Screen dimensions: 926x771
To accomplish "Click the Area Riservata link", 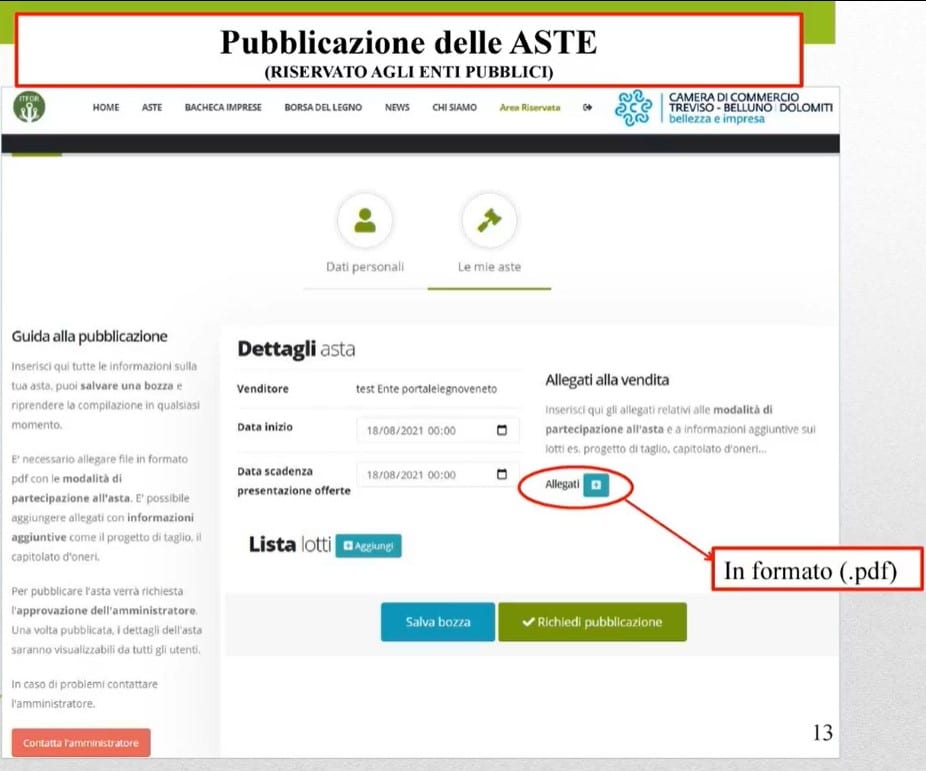I will [x=530, y=108].
